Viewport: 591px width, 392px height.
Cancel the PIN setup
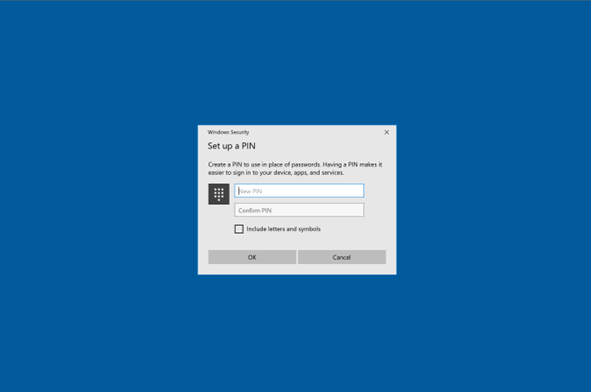[x=341, y=257]
